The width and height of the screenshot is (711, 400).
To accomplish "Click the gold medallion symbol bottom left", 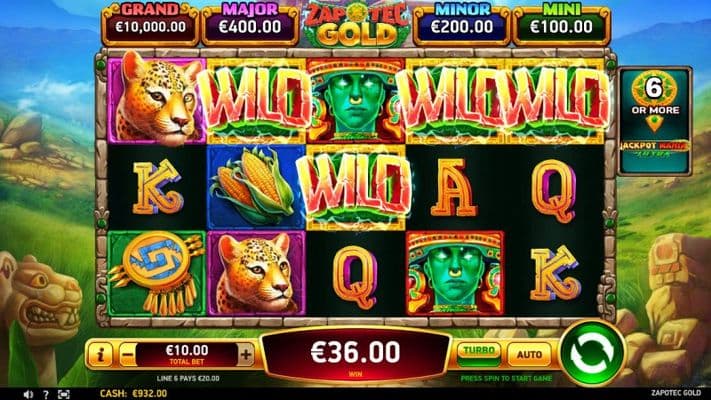I will coord(156,273).
